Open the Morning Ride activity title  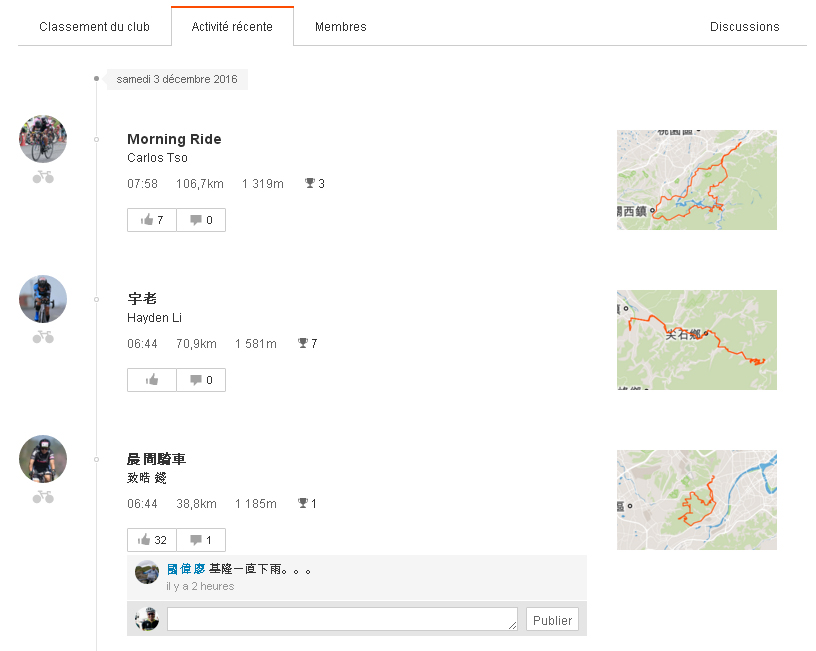coord(174,139)
